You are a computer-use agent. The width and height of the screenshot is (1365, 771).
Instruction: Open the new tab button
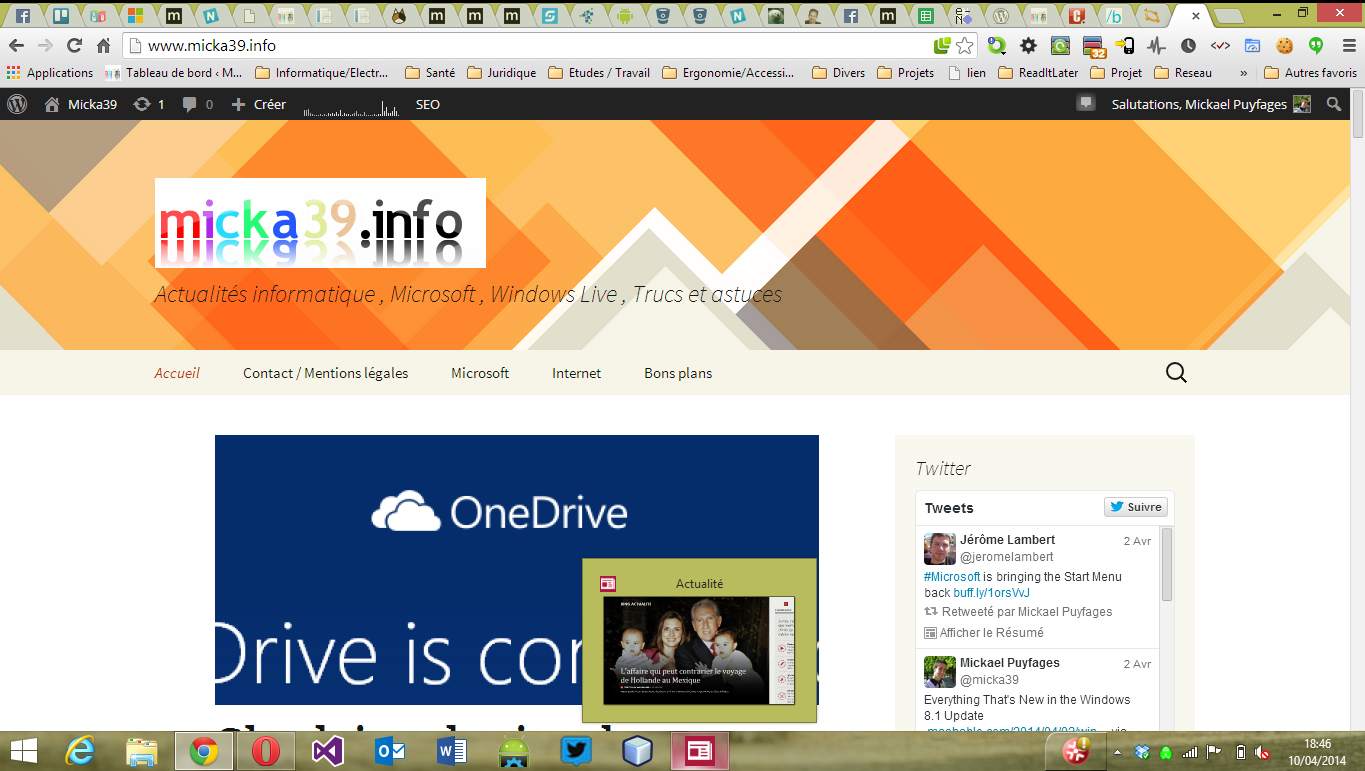(x=1228, y=16)
